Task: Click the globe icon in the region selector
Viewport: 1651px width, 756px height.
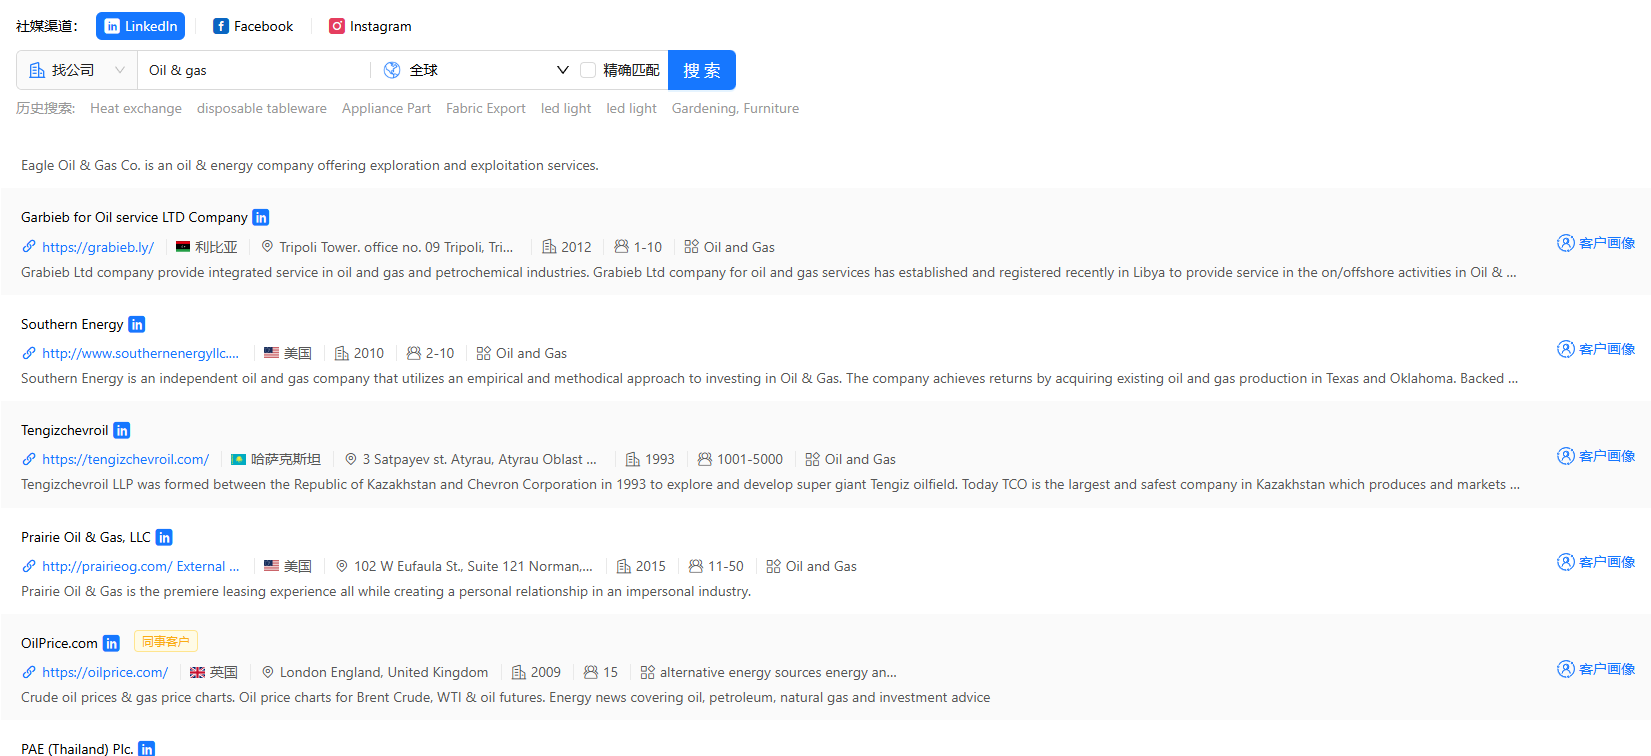Action: coord(392,70)
